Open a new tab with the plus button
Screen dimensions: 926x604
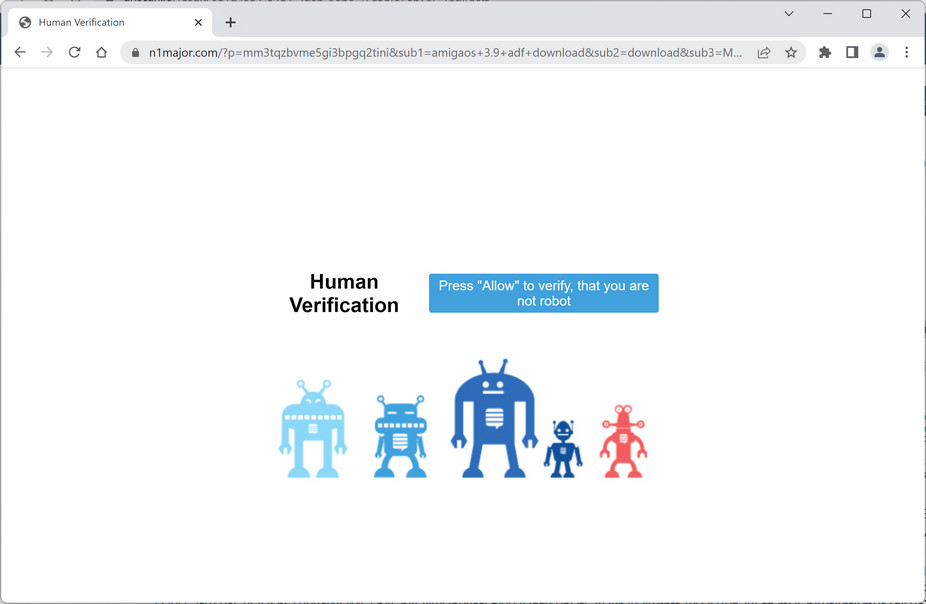coord(231,21)
